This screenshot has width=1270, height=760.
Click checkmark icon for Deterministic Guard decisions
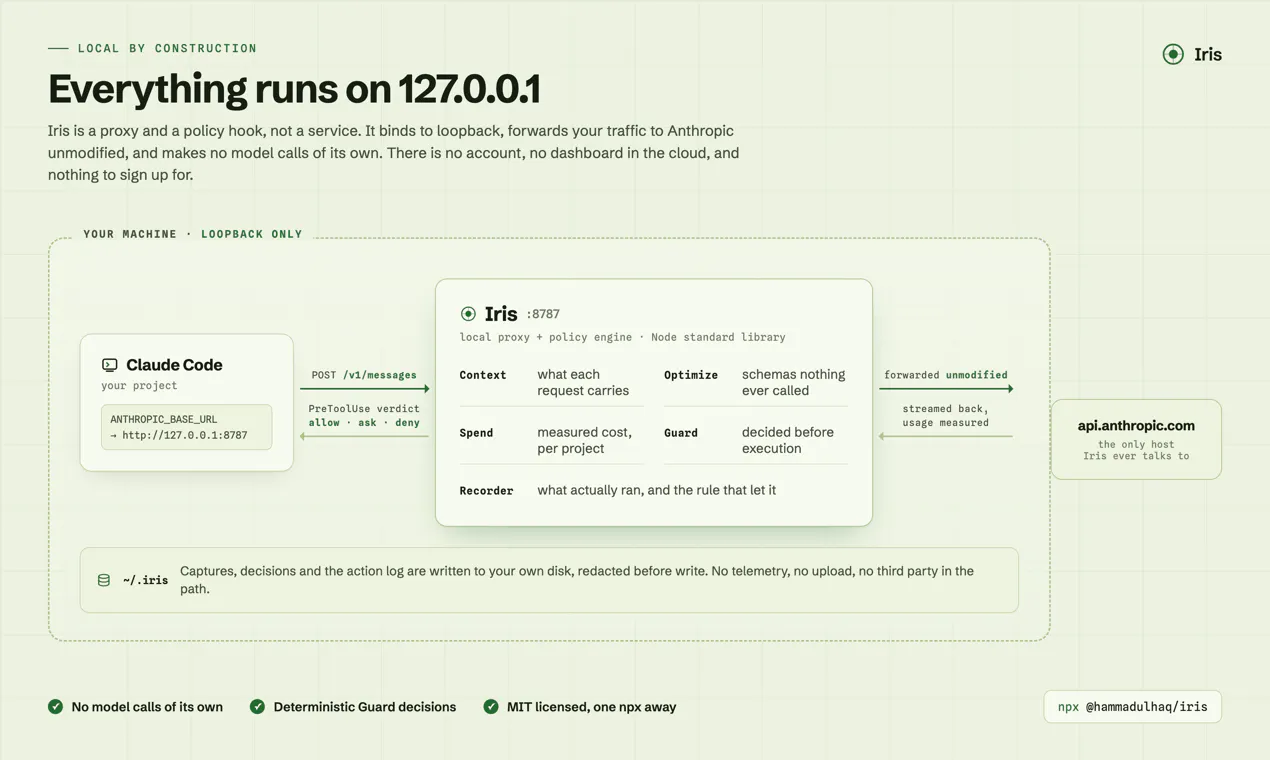(258, 707)
